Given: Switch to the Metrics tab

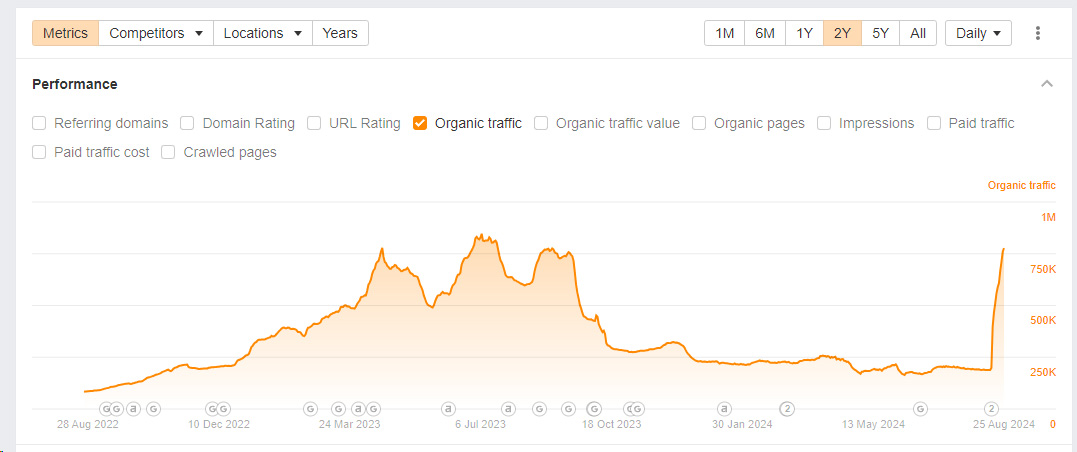Looking at the screenshot, I should click(x=65, y=33).
